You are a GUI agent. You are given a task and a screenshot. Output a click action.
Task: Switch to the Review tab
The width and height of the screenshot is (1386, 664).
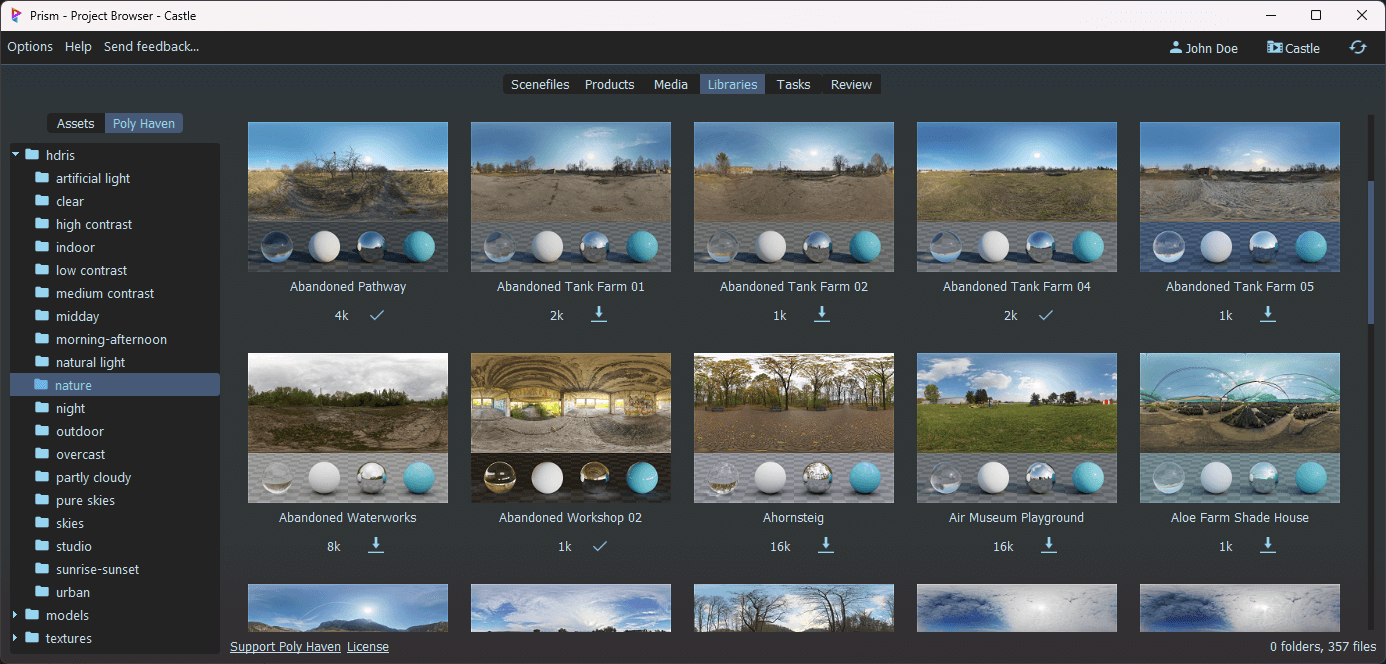click(x=852, y=85)
